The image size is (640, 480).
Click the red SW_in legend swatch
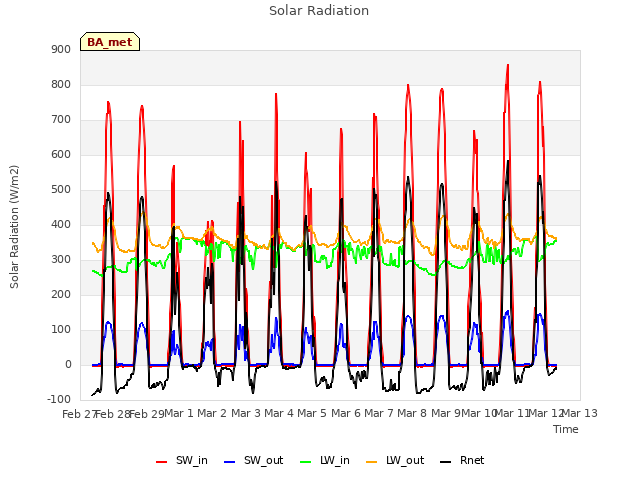(162, 462)
